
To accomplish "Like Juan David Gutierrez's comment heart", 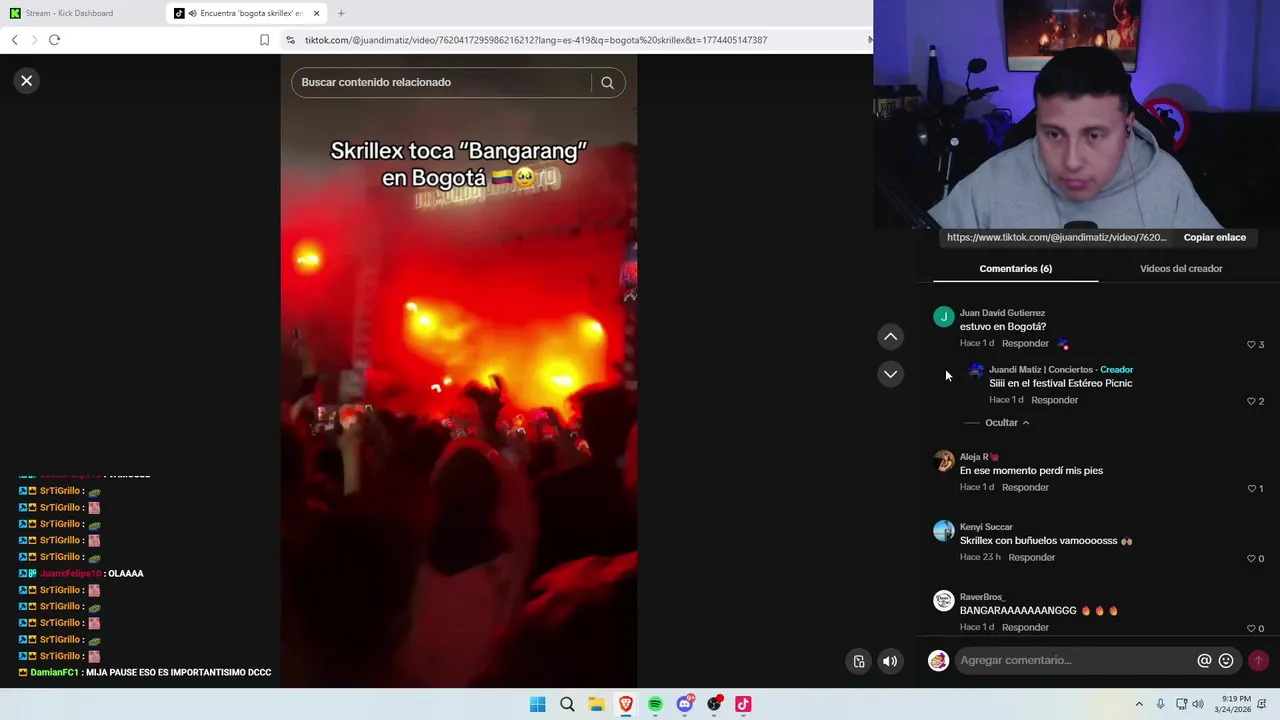I will 1251,344.
